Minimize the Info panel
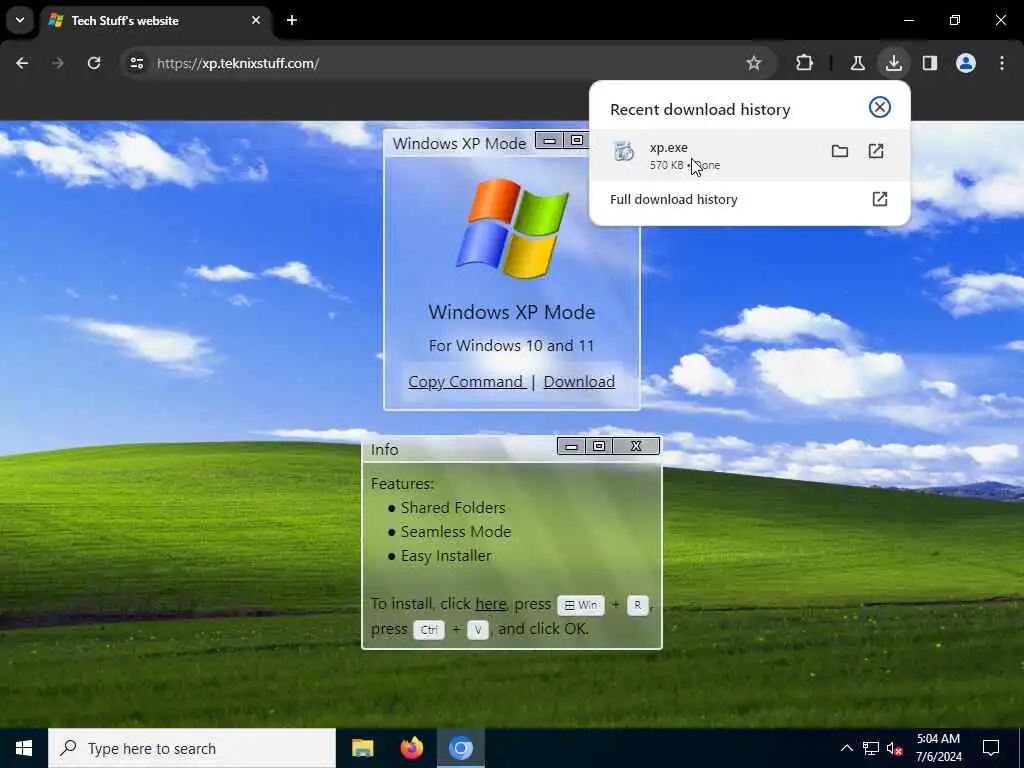This screenshot has width=1024, height=768. (x=571, y=446)
